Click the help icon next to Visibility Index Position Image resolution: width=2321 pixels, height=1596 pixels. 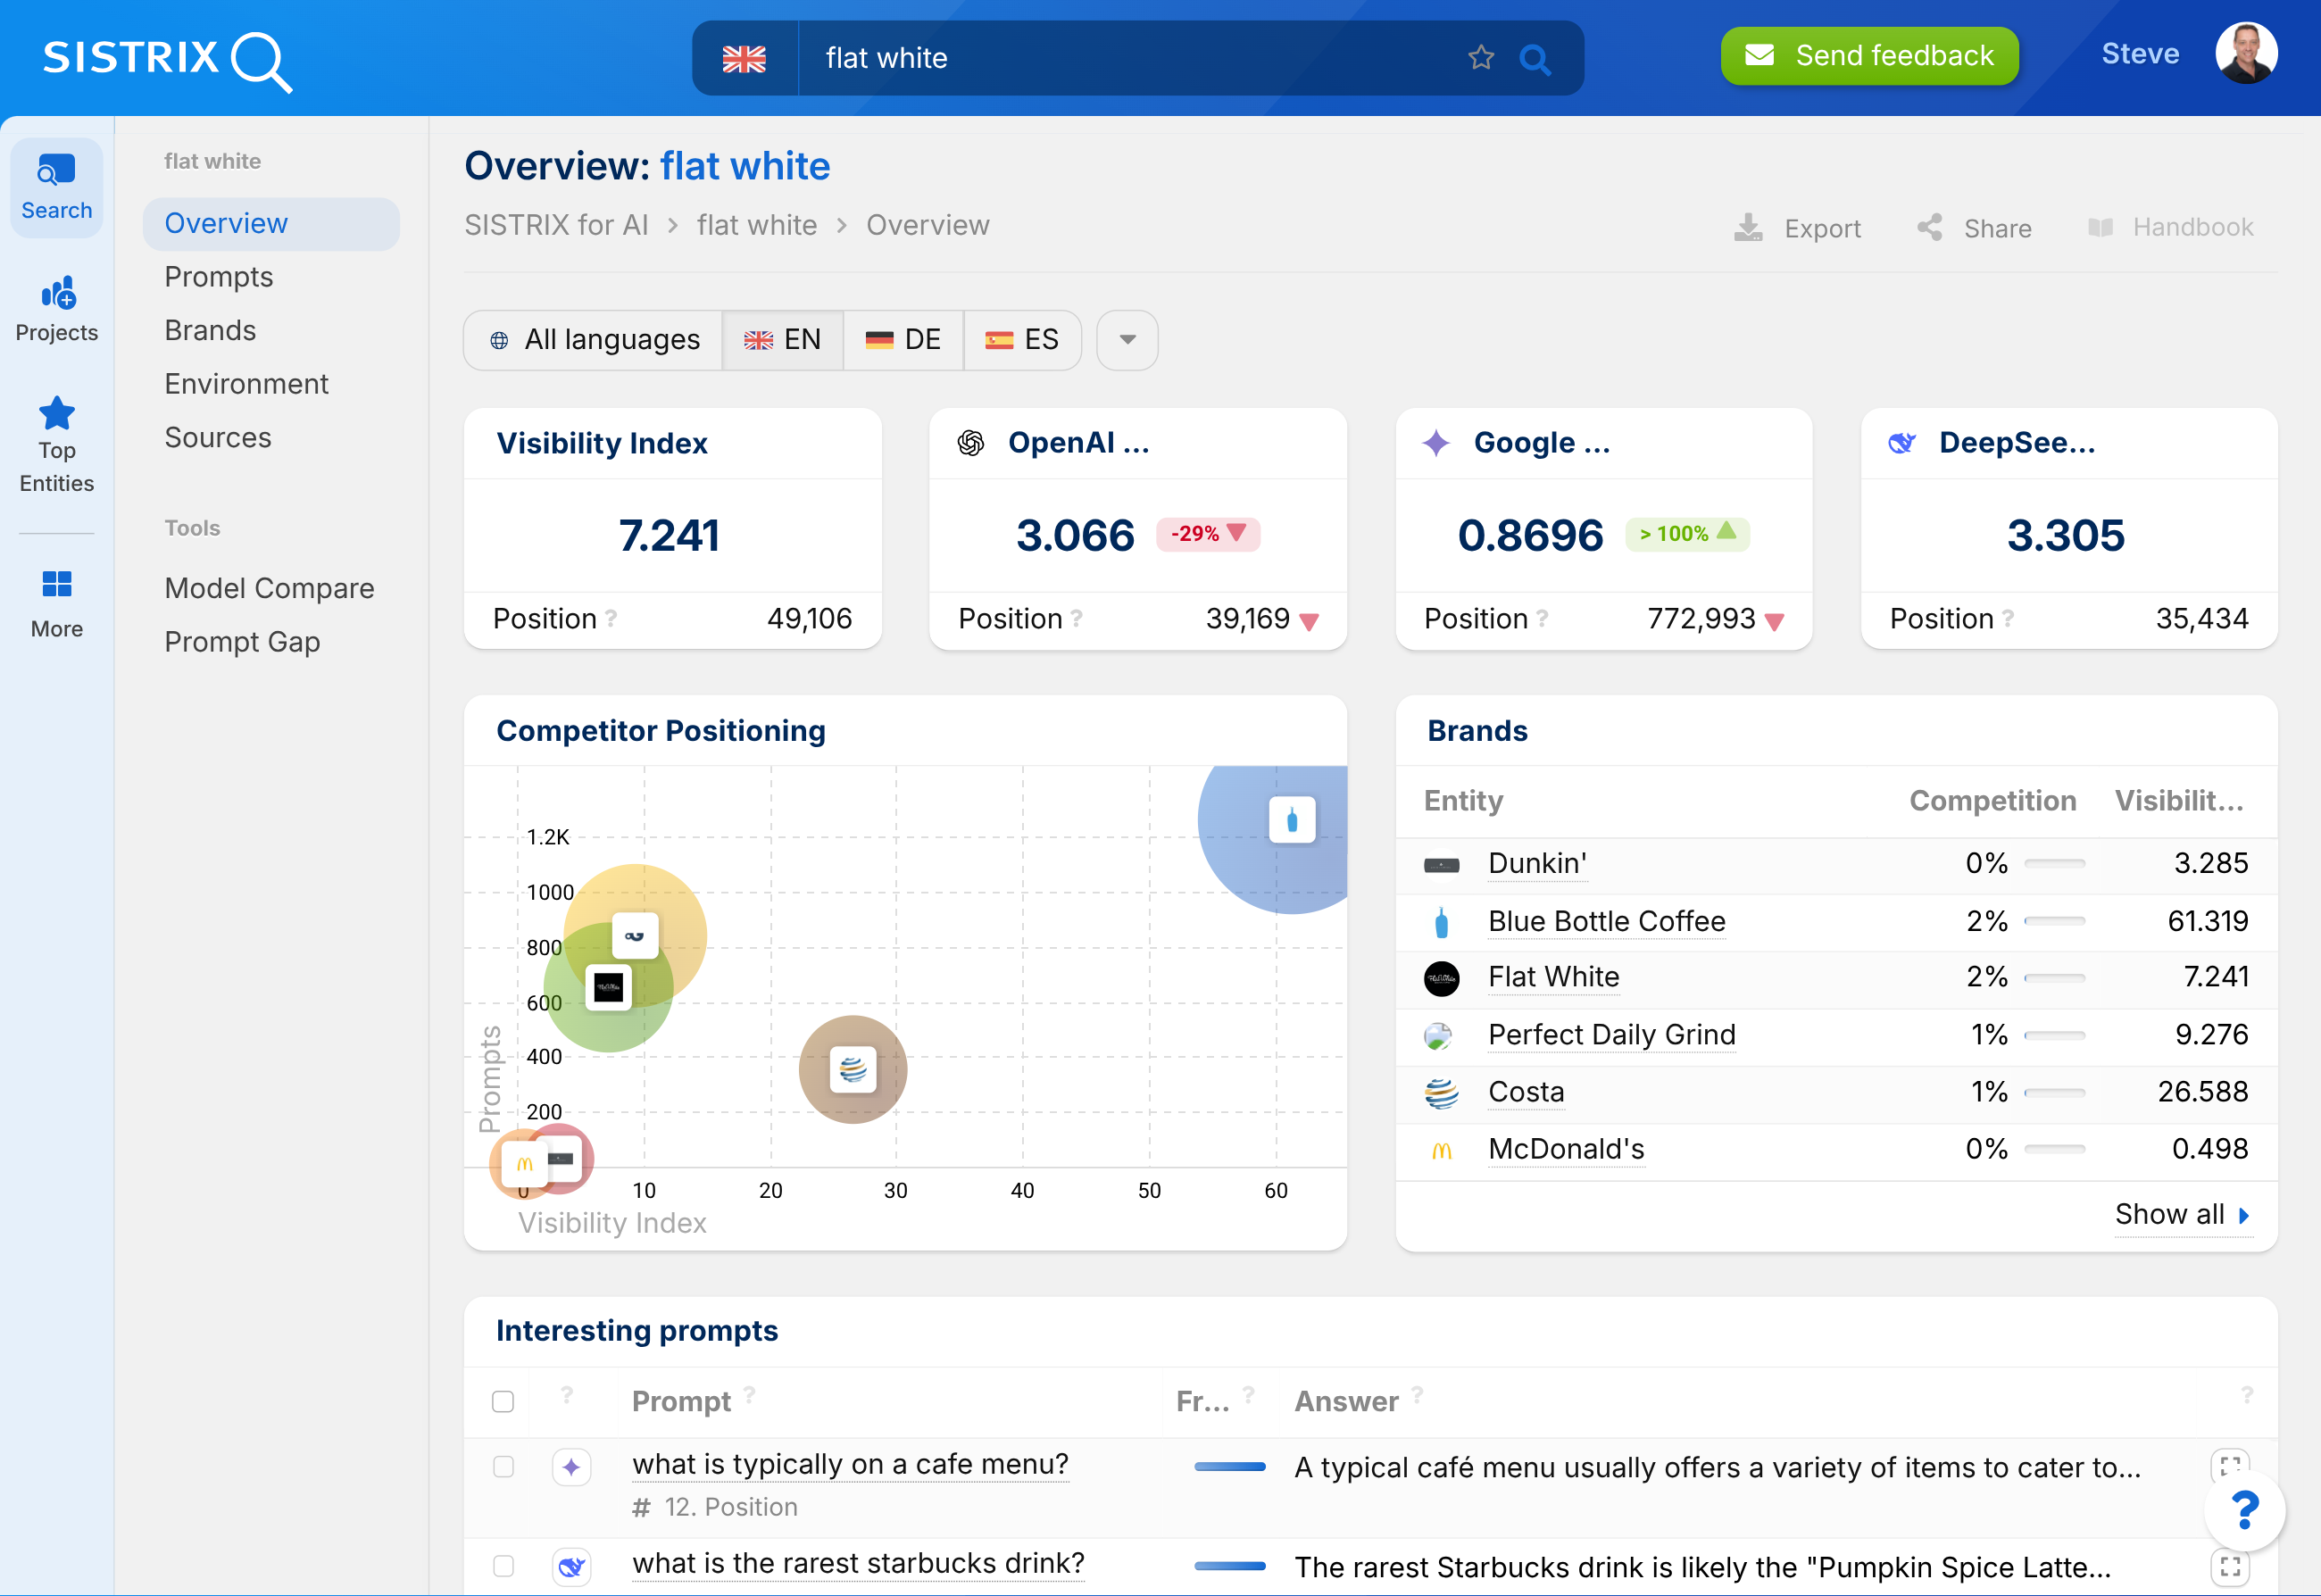(611, 618)
